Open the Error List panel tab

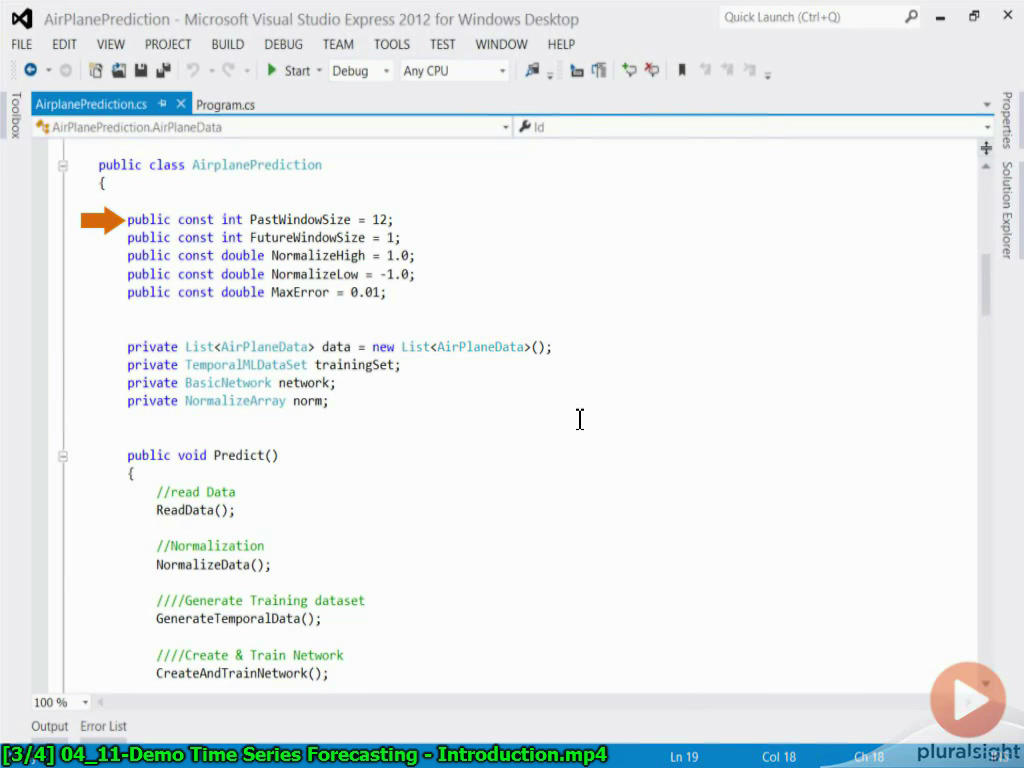tap(103, 726)
